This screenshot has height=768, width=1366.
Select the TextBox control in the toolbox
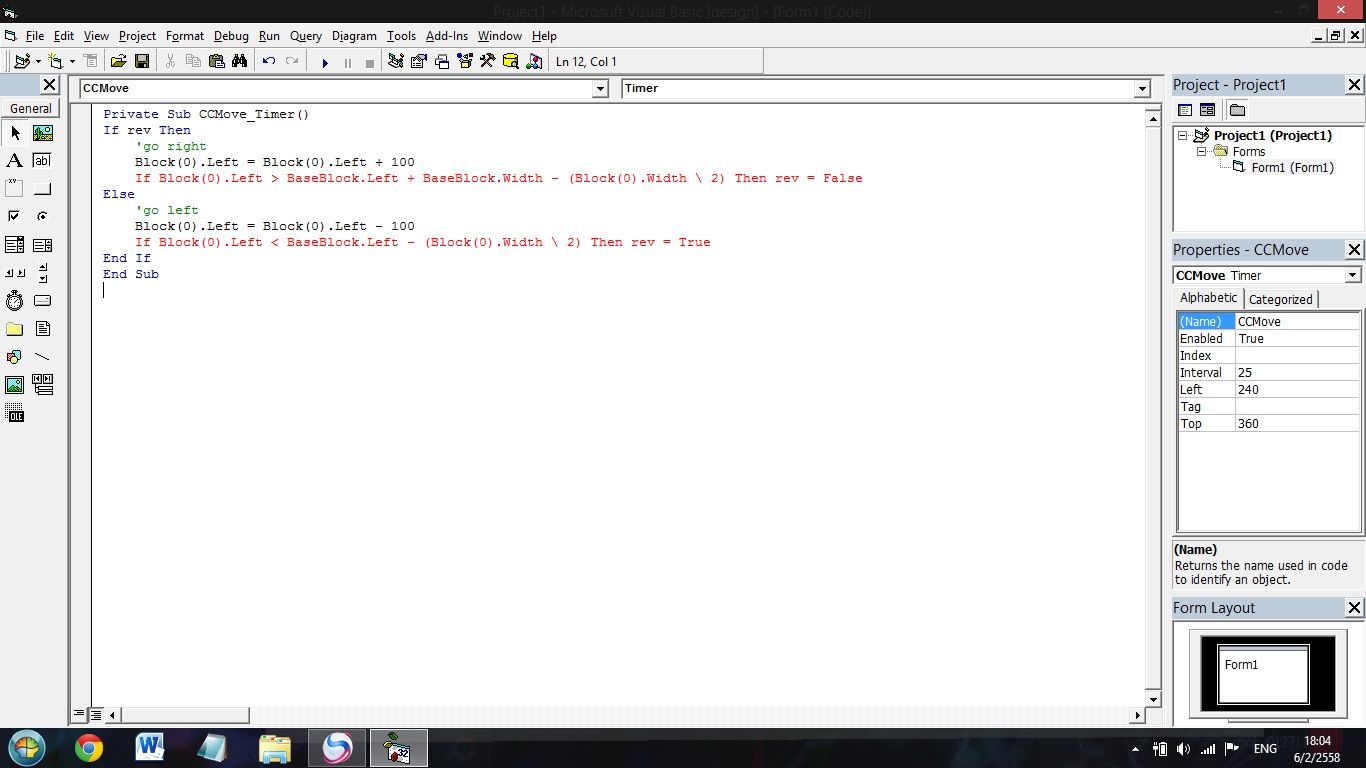[42, 161]
